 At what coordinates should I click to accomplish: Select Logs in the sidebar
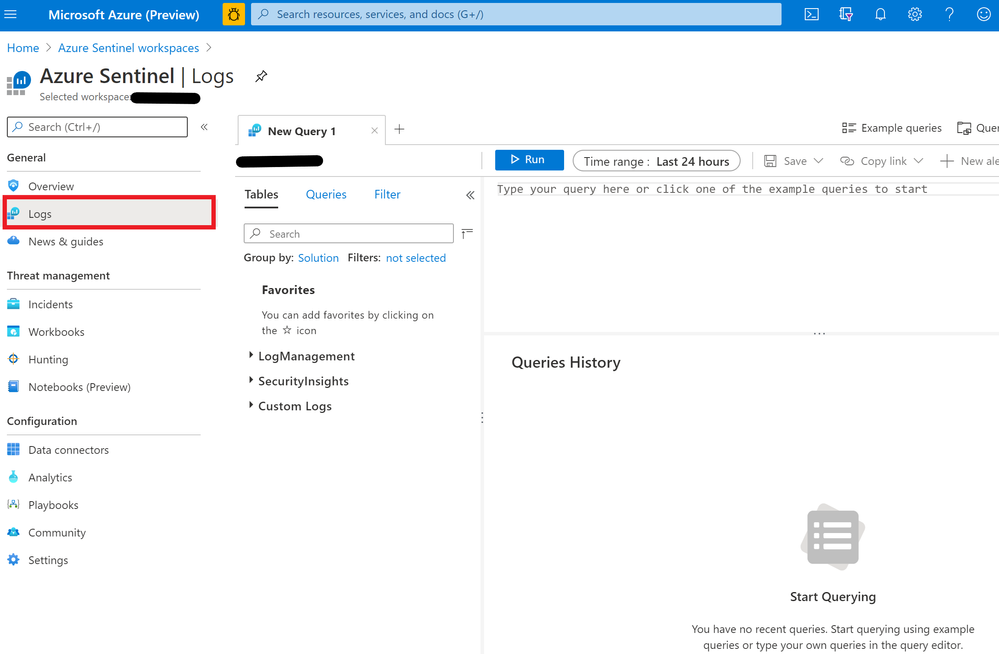click(109, 214)
